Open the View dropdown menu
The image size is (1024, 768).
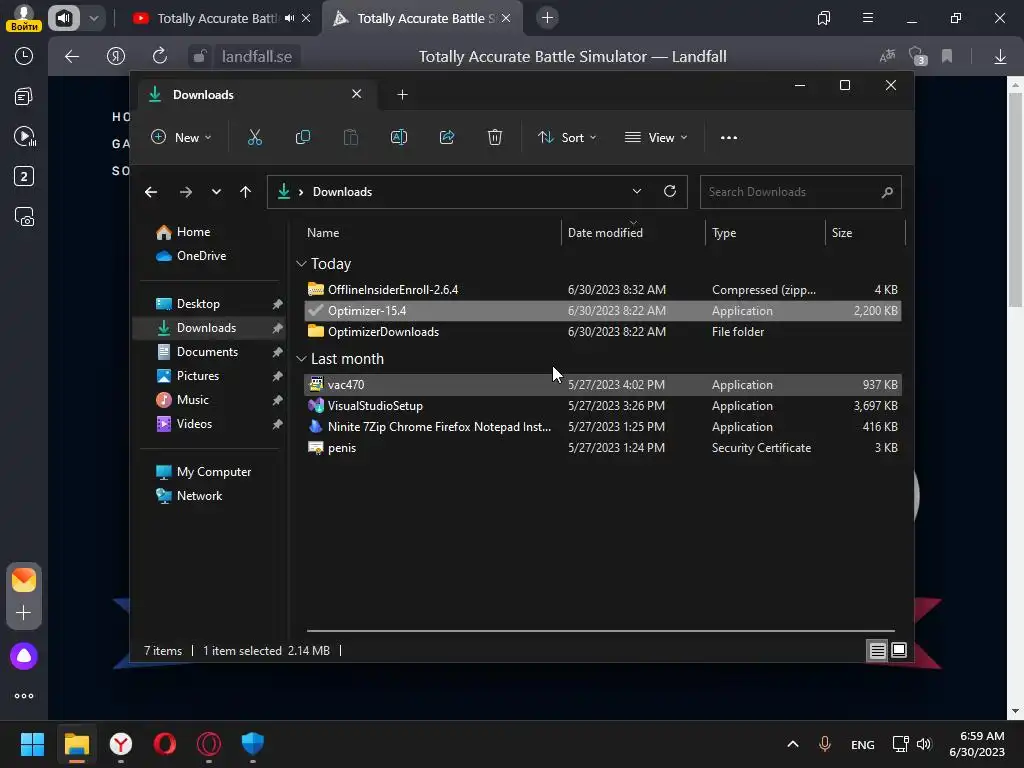click(x=656, y=138)
